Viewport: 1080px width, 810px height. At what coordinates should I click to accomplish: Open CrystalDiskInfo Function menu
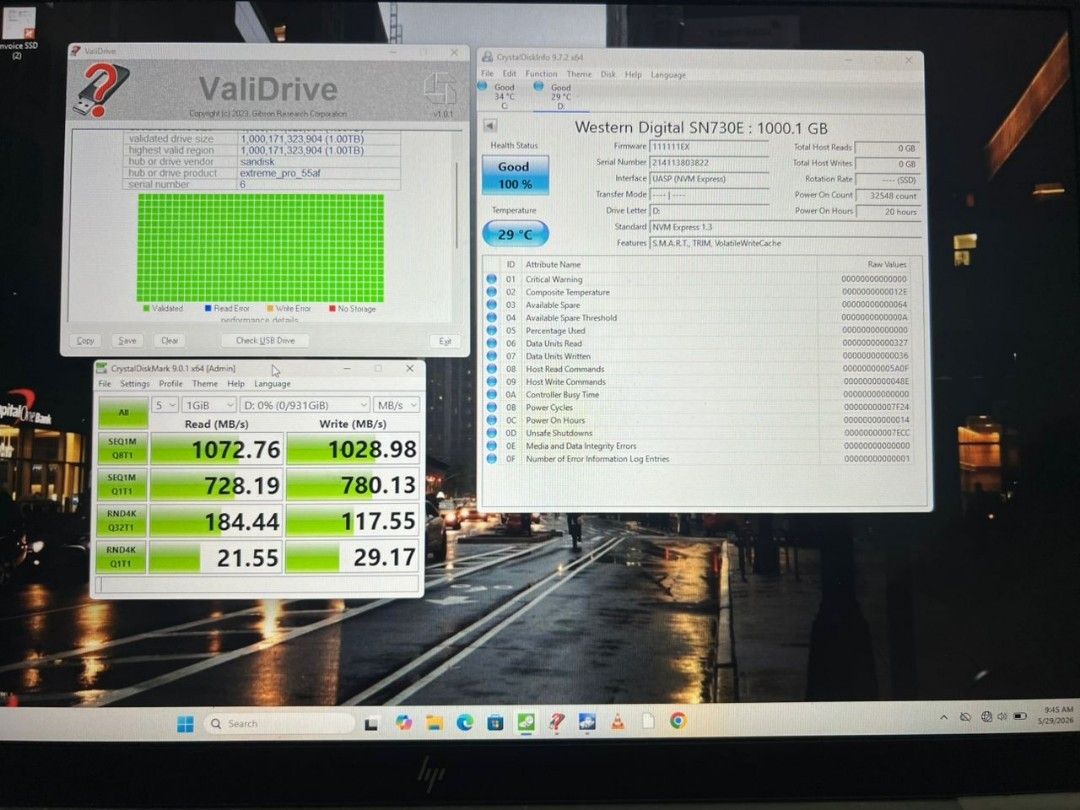pos(541,74)
